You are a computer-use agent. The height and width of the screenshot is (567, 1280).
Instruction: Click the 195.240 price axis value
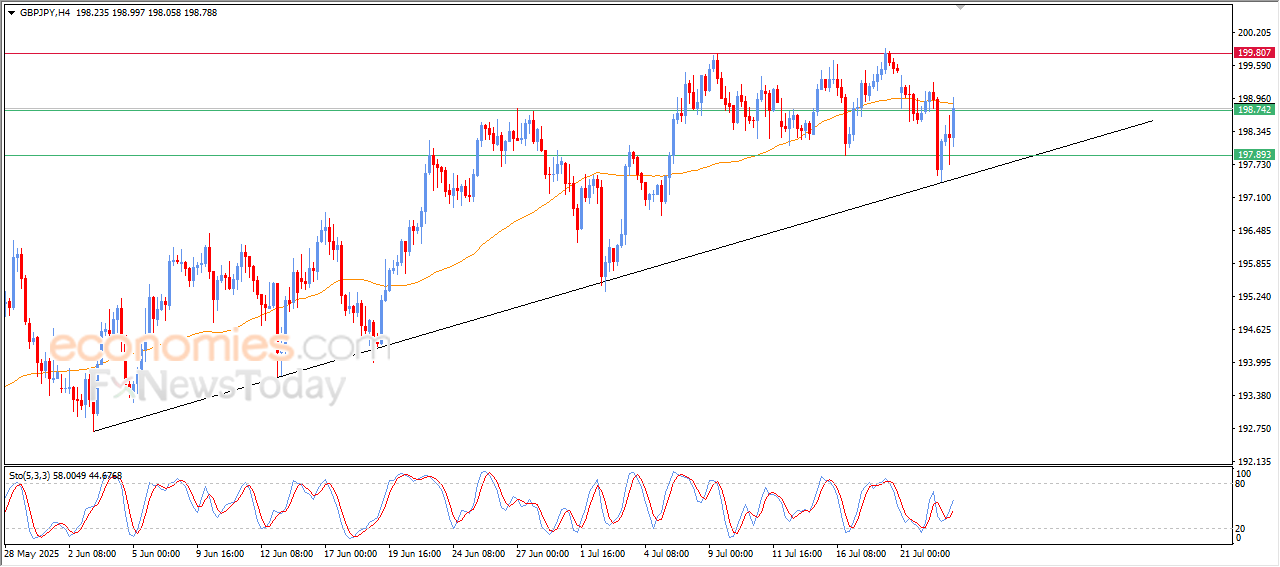point(1254,297)
